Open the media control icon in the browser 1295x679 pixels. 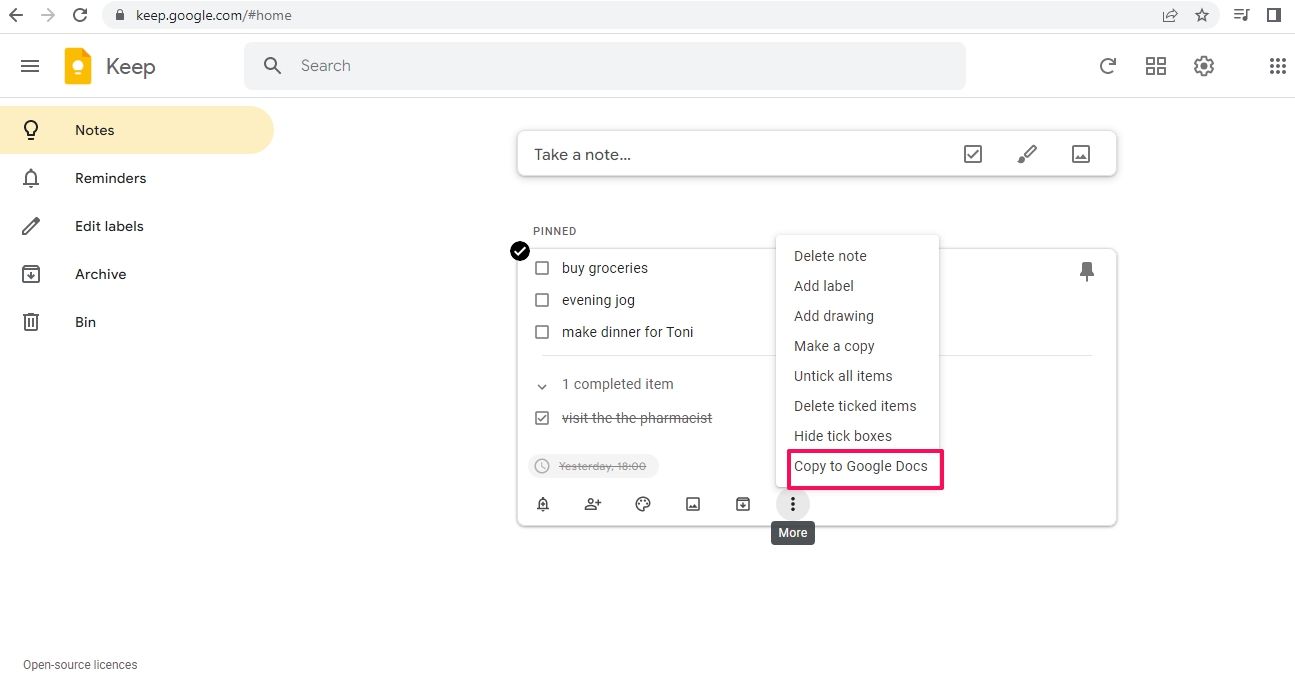pos(1242,15)
